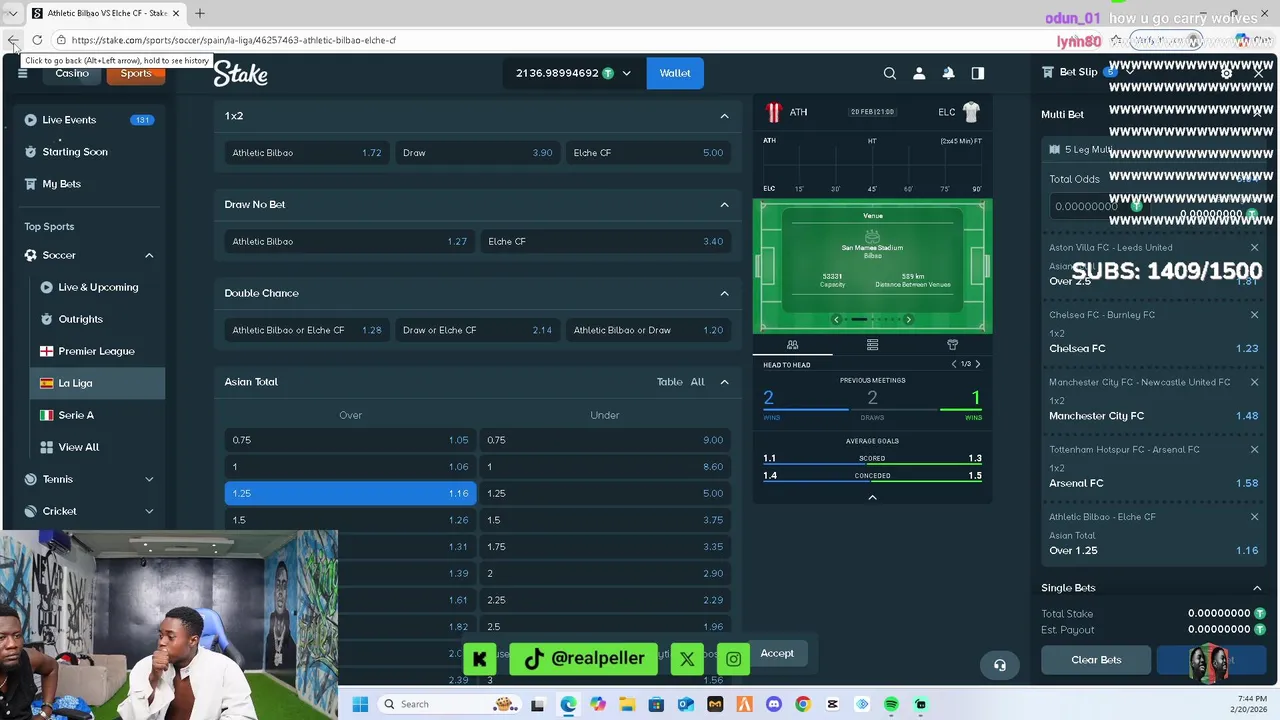
Task: Go to previous pitch widget slide
Action: pyautogui.click(x=836, y=319)
